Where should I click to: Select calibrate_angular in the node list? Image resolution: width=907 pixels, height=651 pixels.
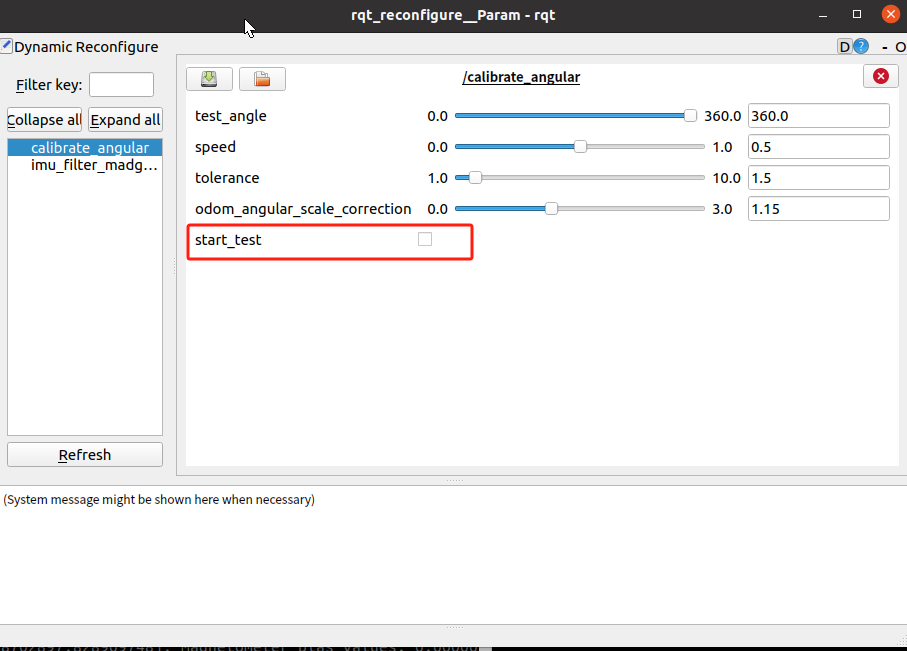click(x=89, y=148)
